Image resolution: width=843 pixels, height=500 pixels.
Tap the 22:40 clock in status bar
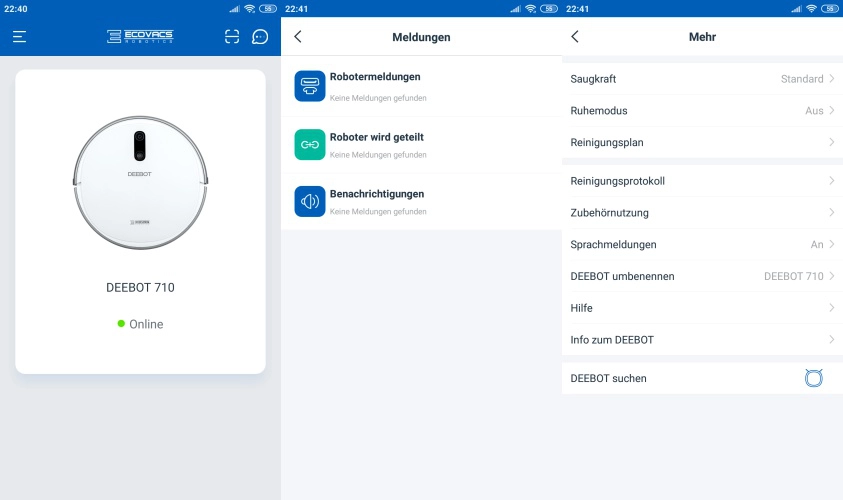click(x=16, y=9)
